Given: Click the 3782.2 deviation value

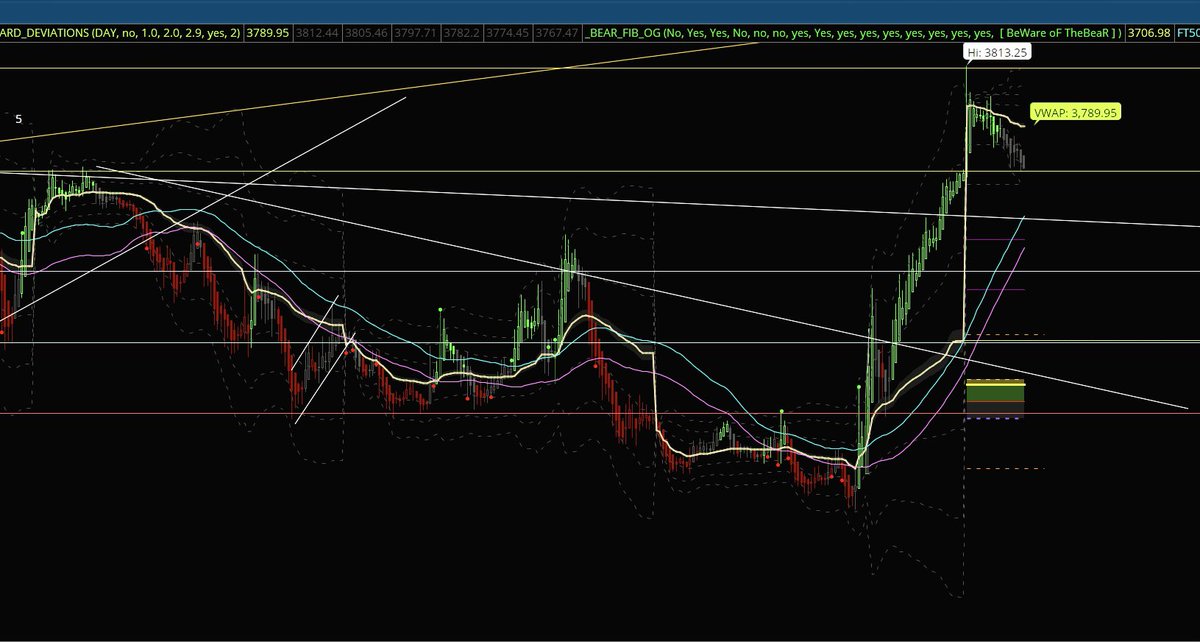Looking at the screenshot, I should [463, 33].
